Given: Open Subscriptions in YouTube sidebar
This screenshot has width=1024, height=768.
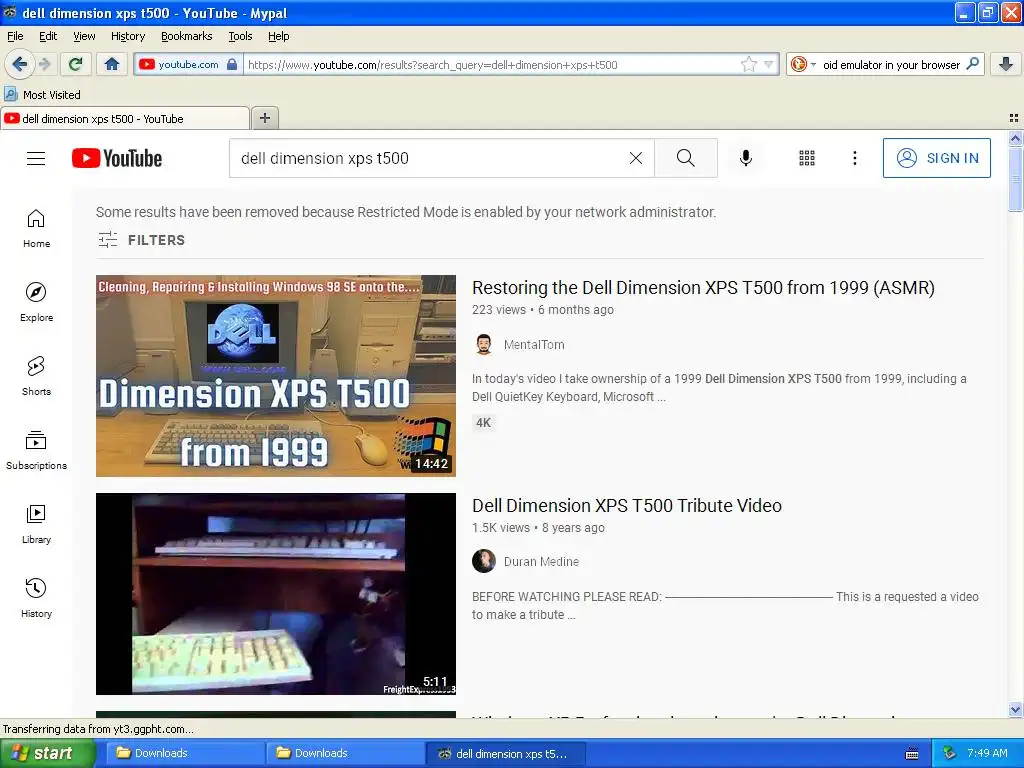Looking at the screenshot, I should [37, 450].
